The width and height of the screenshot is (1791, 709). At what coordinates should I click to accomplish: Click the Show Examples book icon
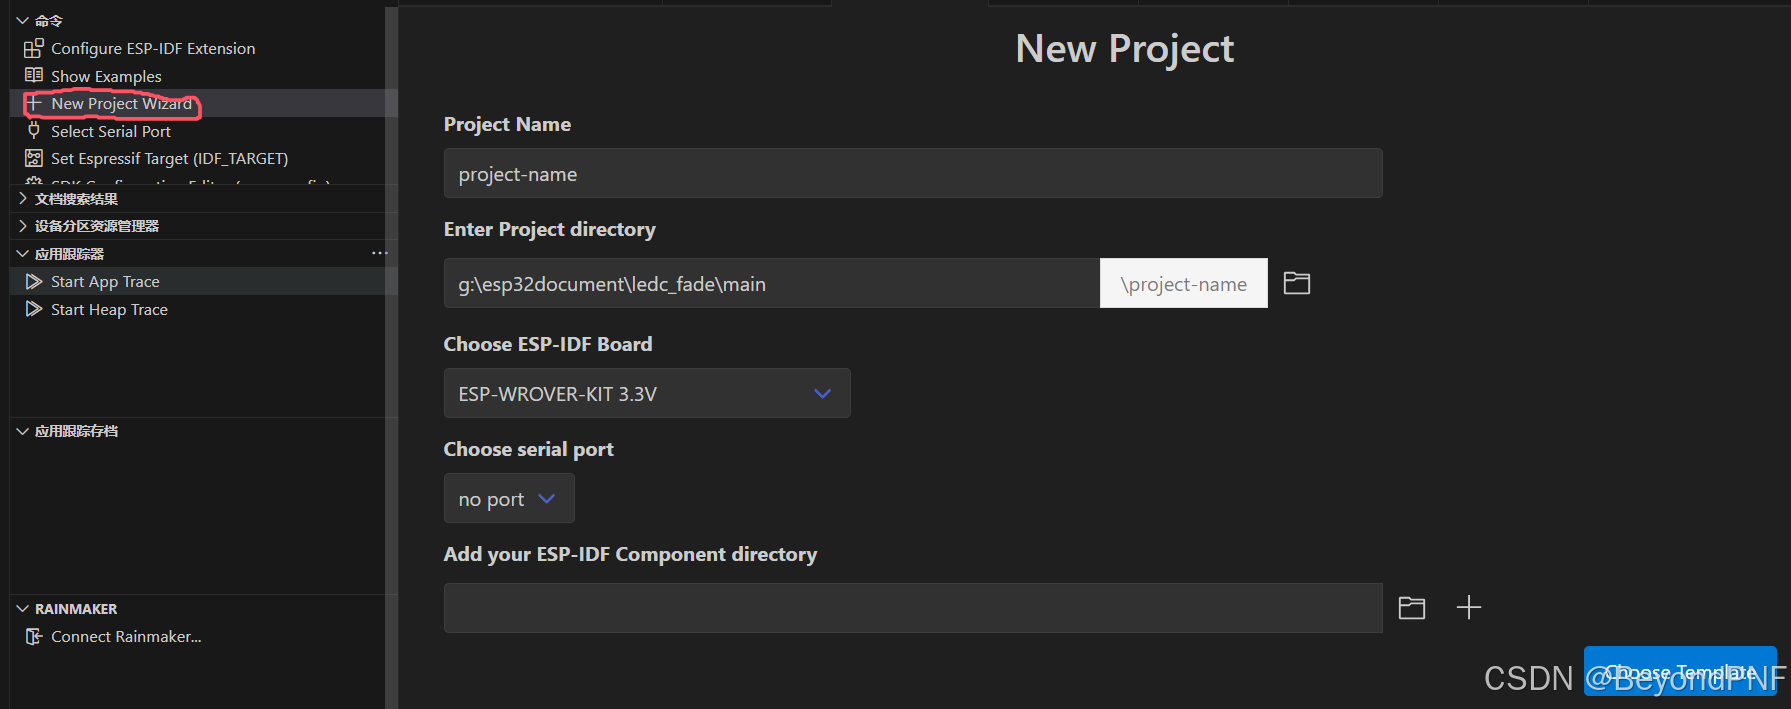tap(34, 76)
